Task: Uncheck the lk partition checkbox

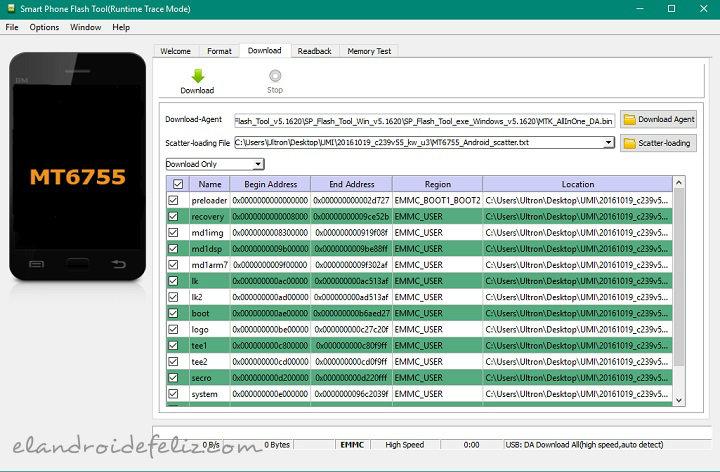Action: coord(173,281)
